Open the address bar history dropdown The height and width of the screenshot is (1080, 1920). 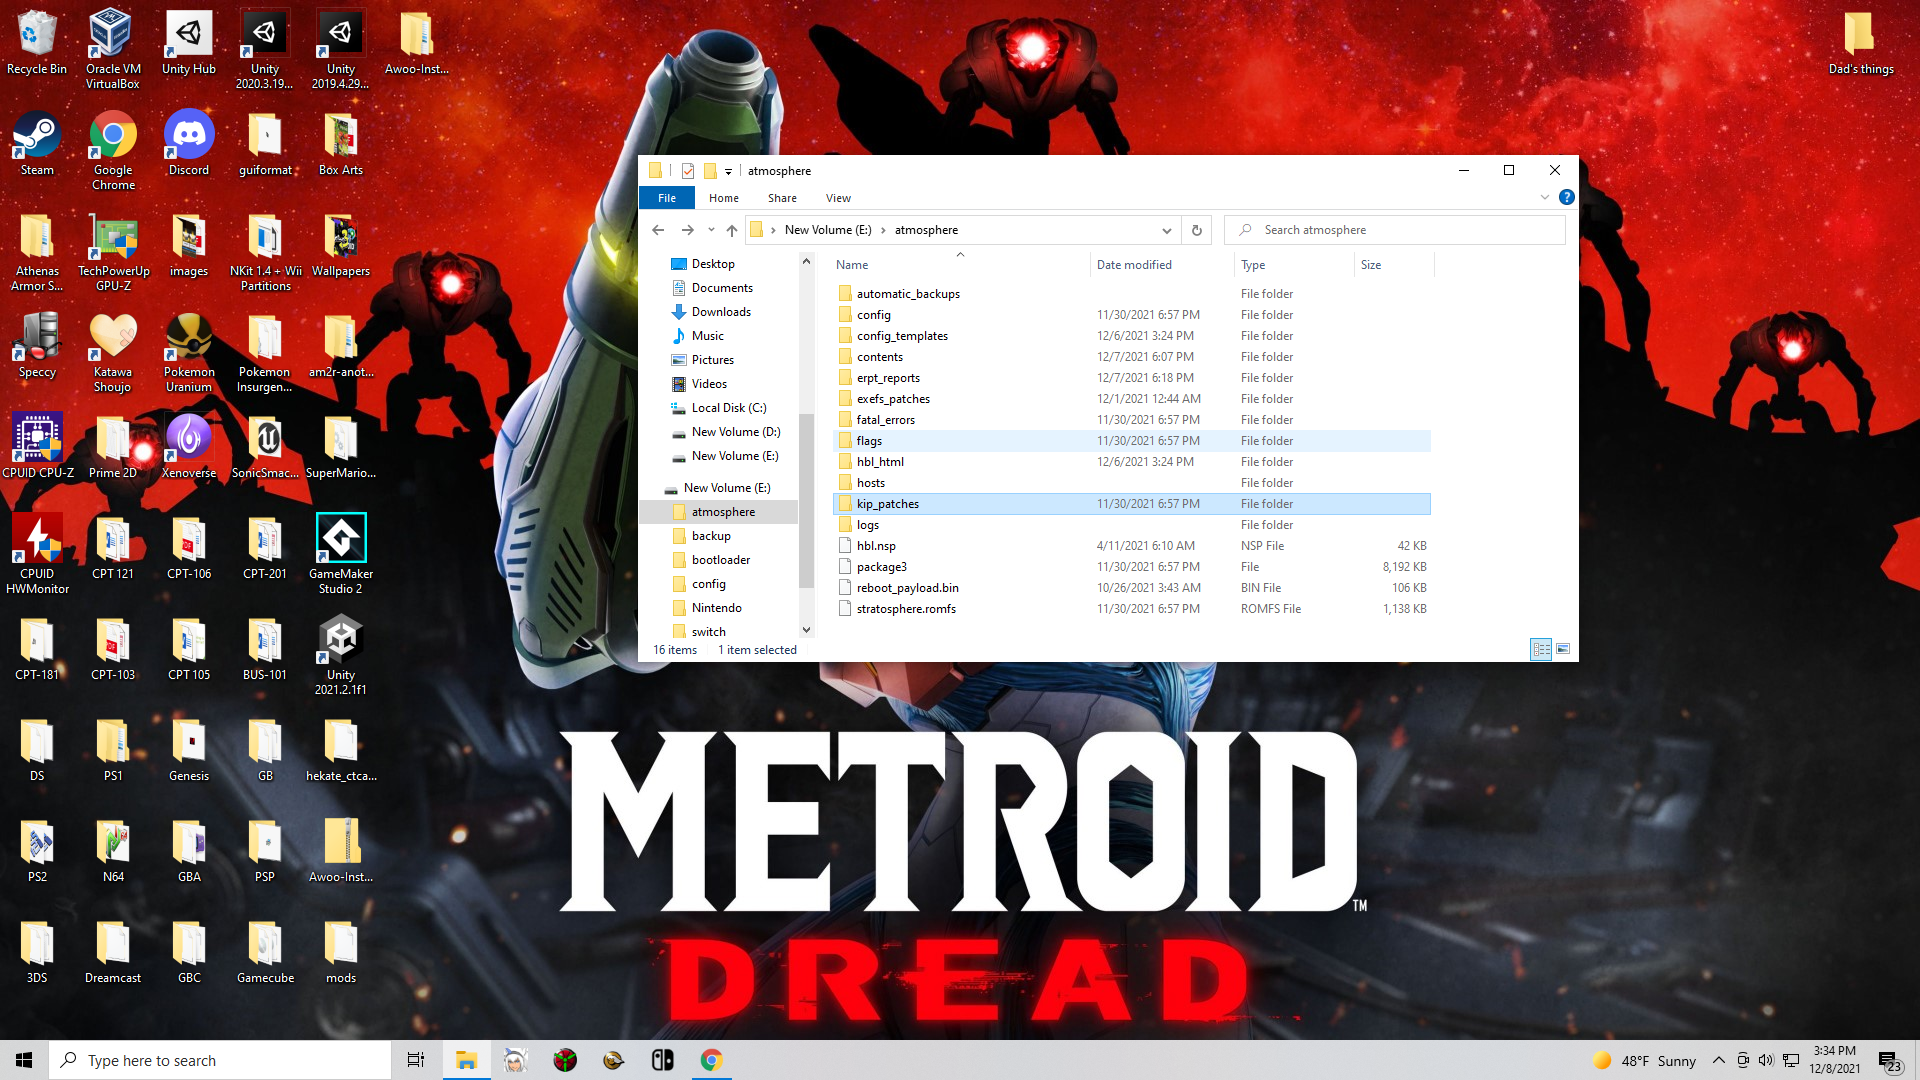[1166, 230]
